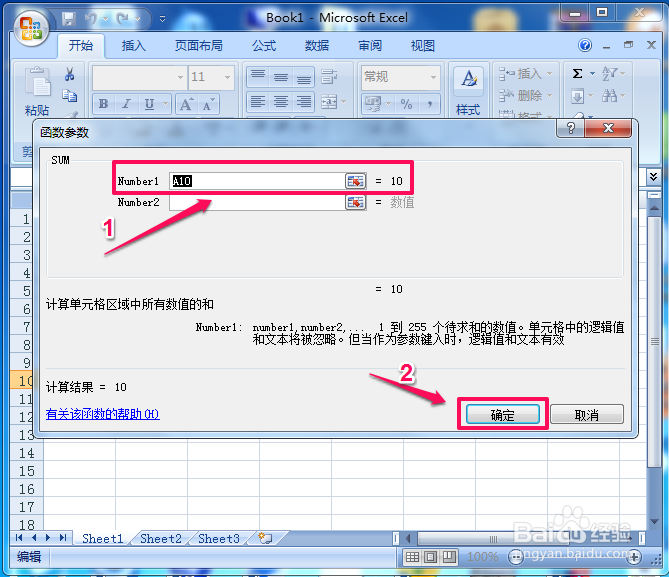Open 有关该函数的帮助 link
Screen dimensions: 669x577
tap(103, 414)
